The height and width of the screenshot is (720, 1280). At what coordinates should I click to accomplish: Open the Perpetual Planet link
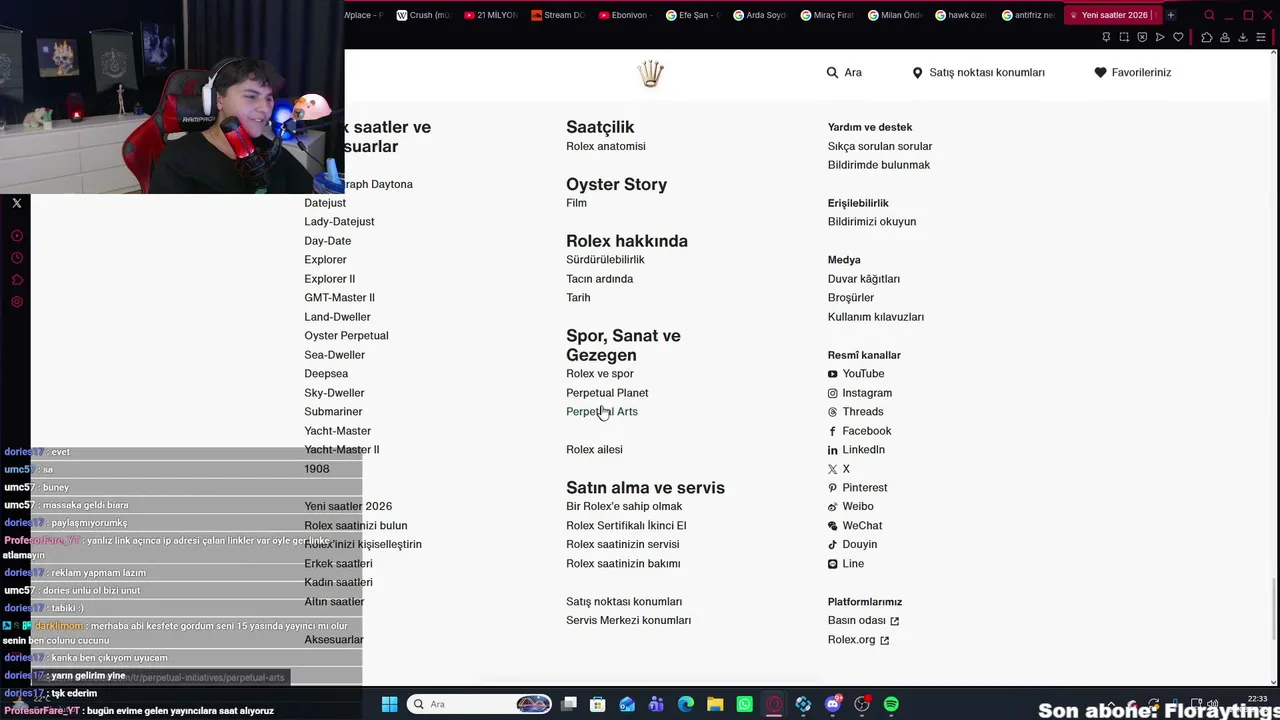(x=607, y=393)
